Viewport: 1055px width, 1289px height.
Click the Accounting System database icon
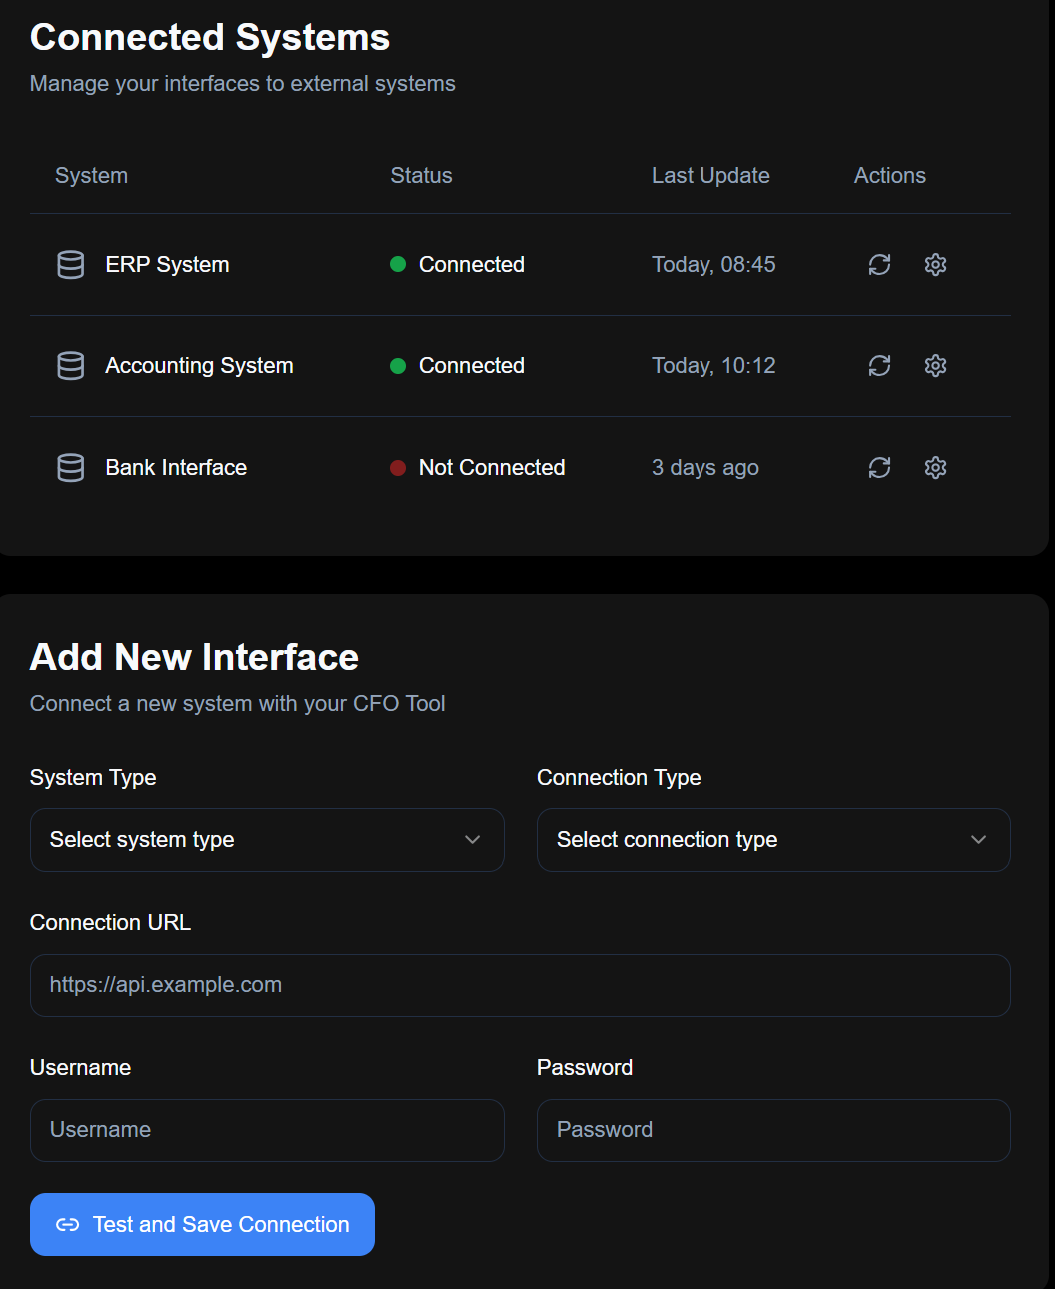coord(71,366)
